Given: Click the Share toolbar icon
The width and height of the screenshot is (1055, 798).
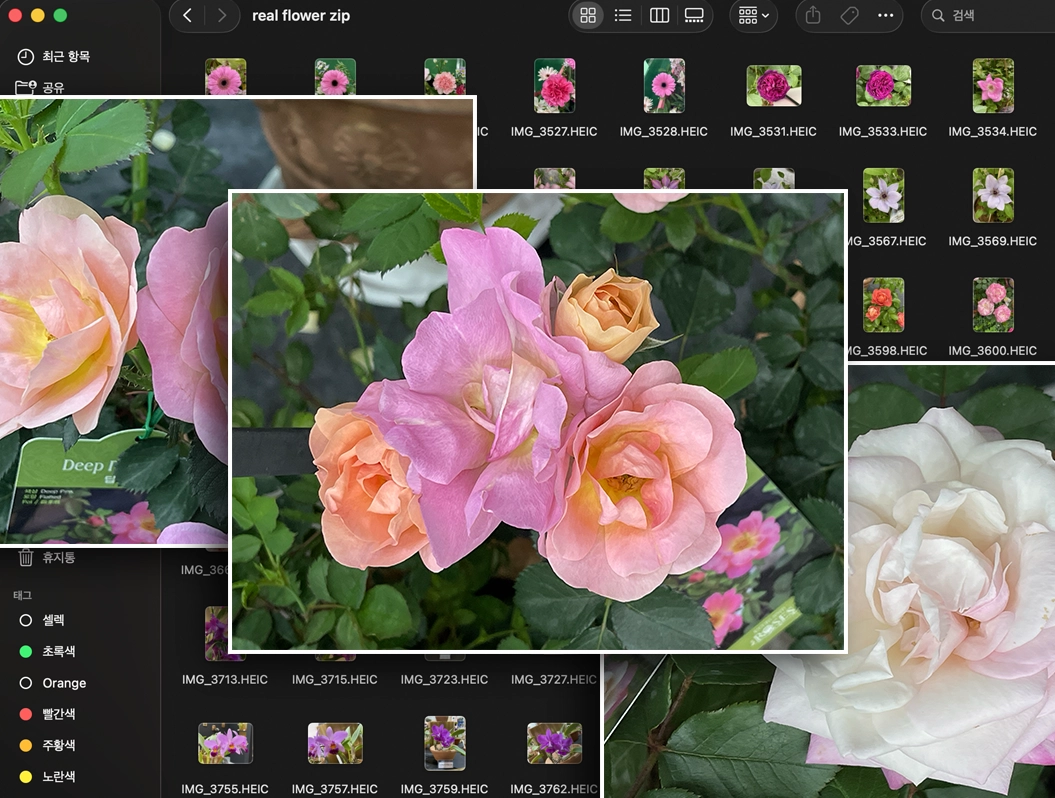Looking at the screenshot, I should coord(813,15).
